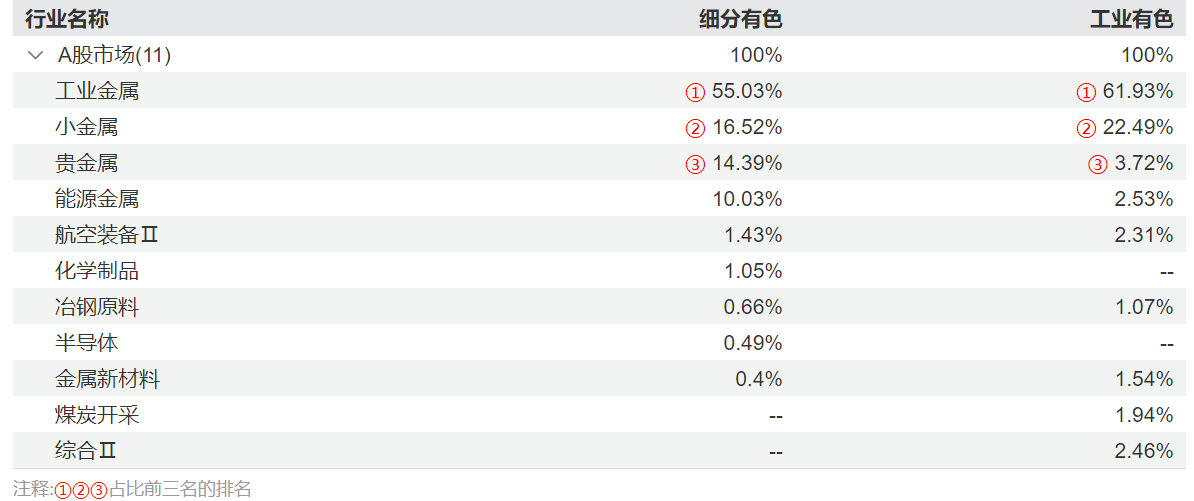
Task: Sort by the 工业有色 column header
Action: [x=1131, y=19]
